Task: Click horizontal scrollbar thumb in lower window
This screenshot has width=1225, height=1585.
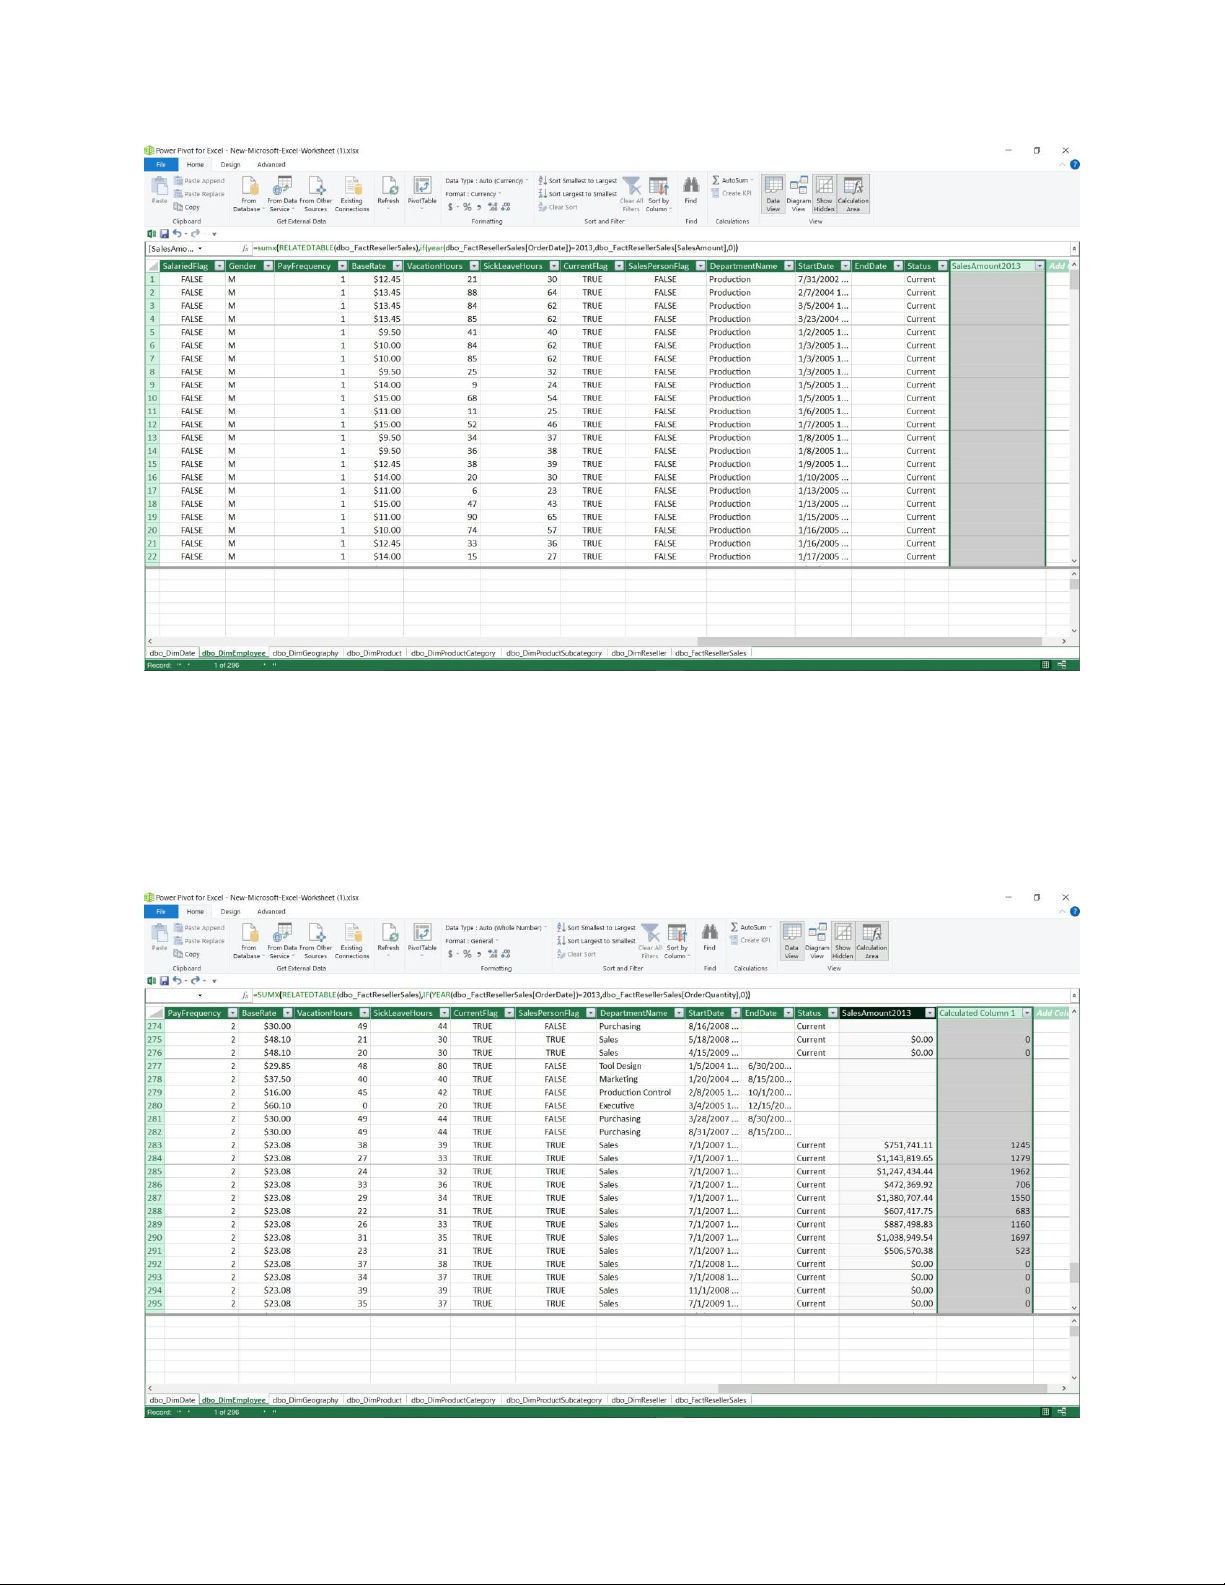Action: [880, 1388]
